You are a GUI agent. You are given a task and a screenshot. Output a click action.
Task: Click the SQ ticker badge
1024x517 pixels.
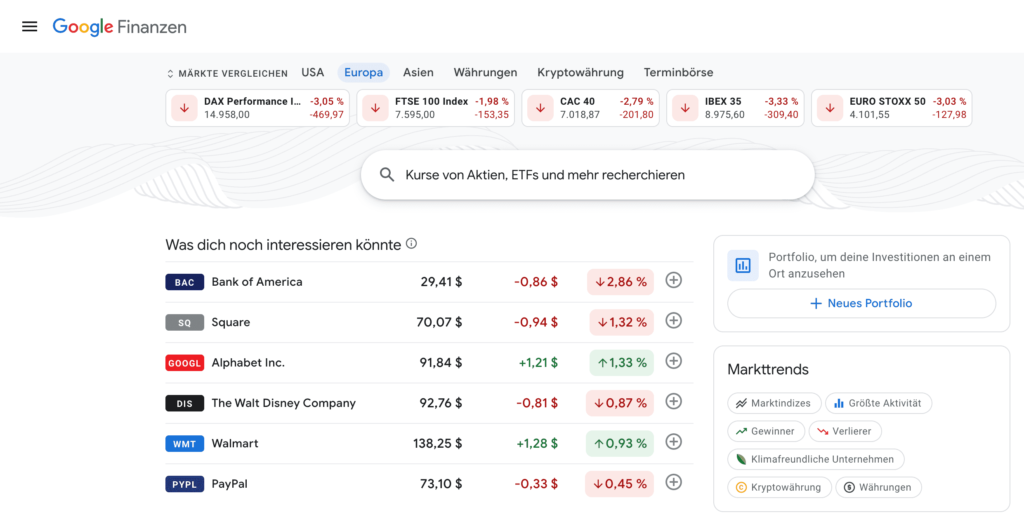click(x=185, y=322)
